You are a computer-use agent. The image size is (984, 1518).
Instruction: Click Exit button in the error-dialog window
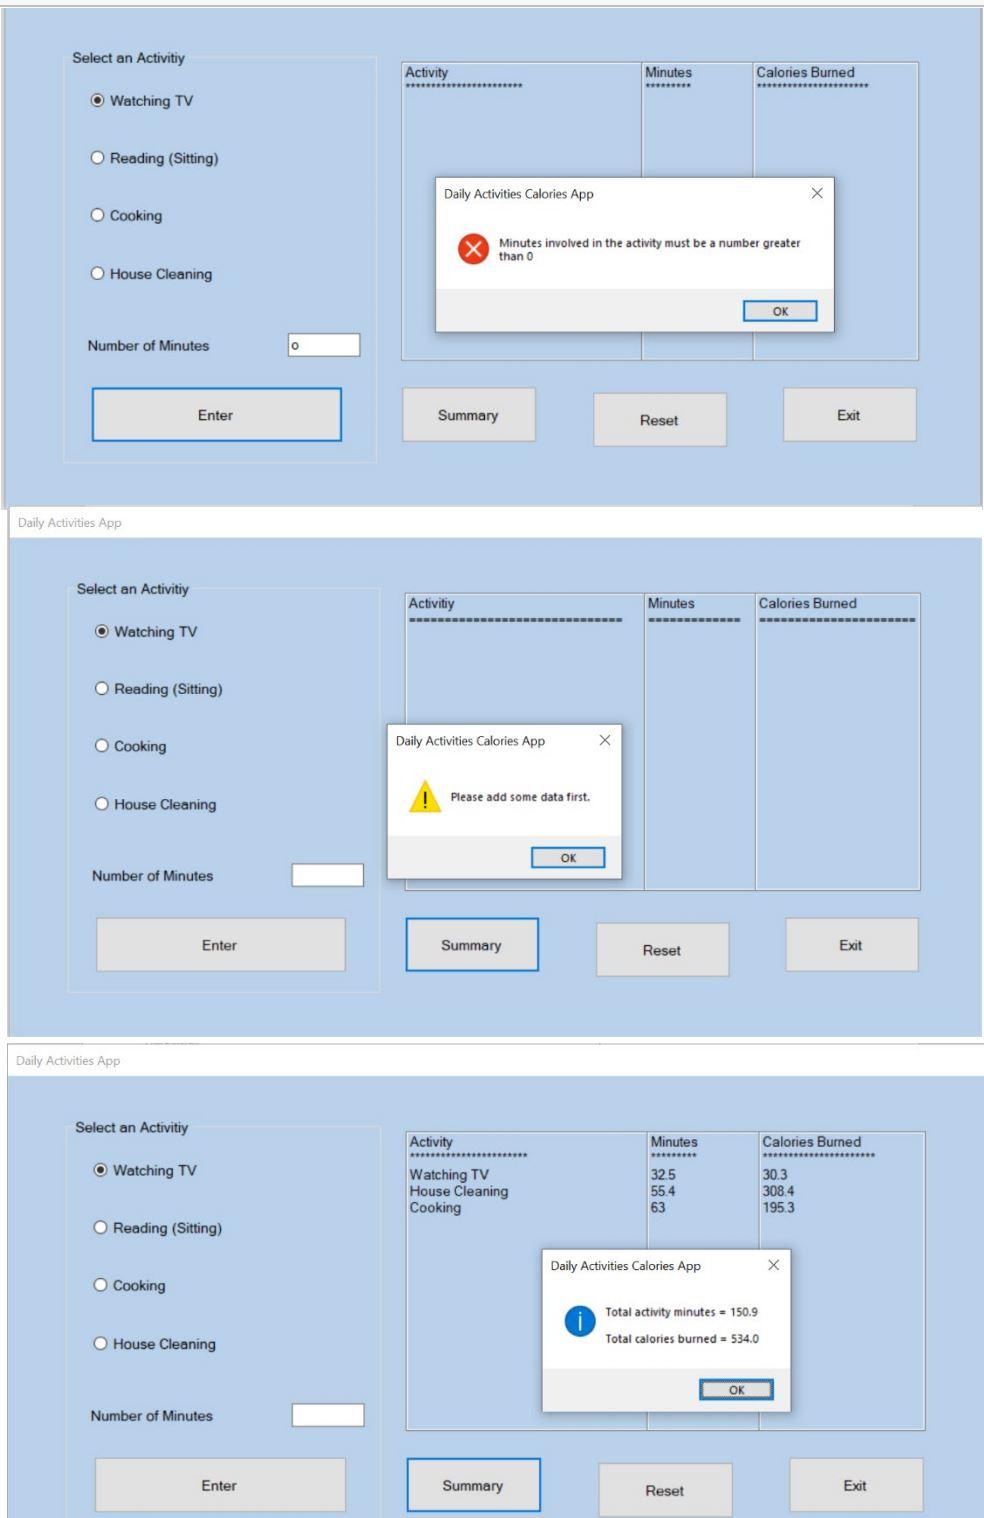(849, 415)
